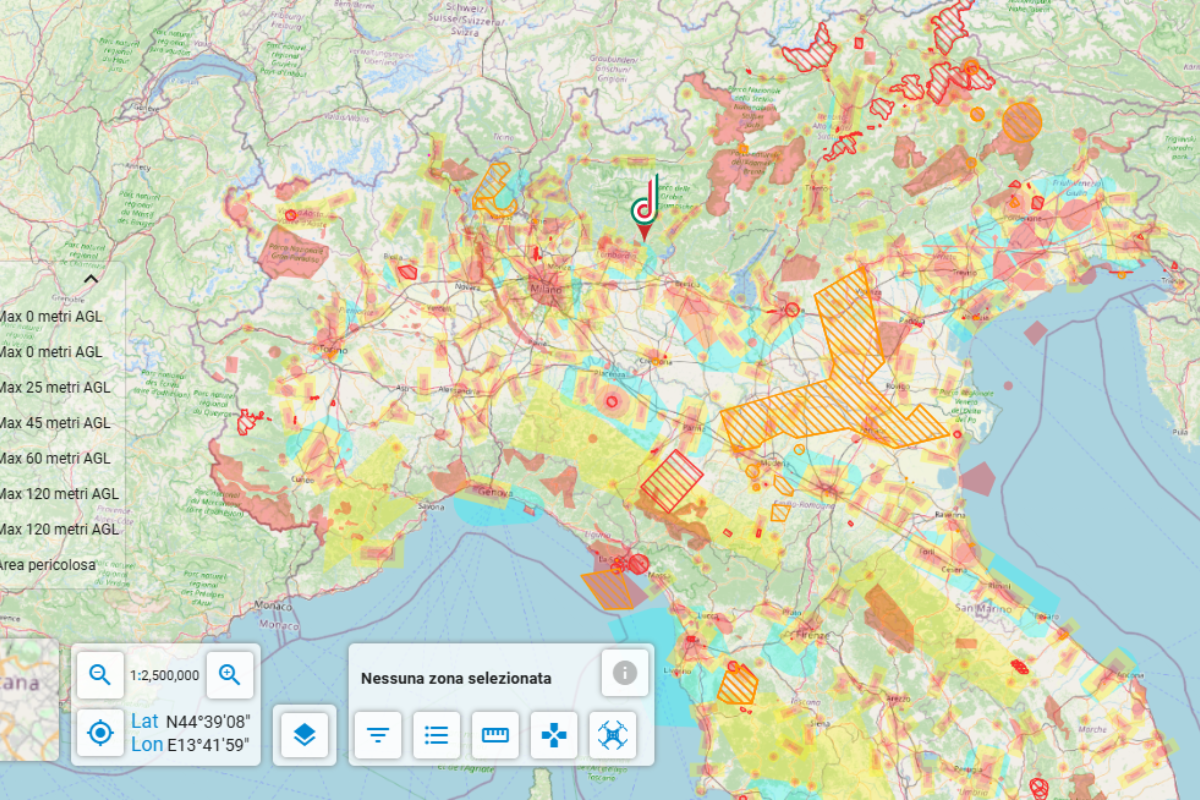Click the Area pericolosa legend entry

click(x=48, y=565)
